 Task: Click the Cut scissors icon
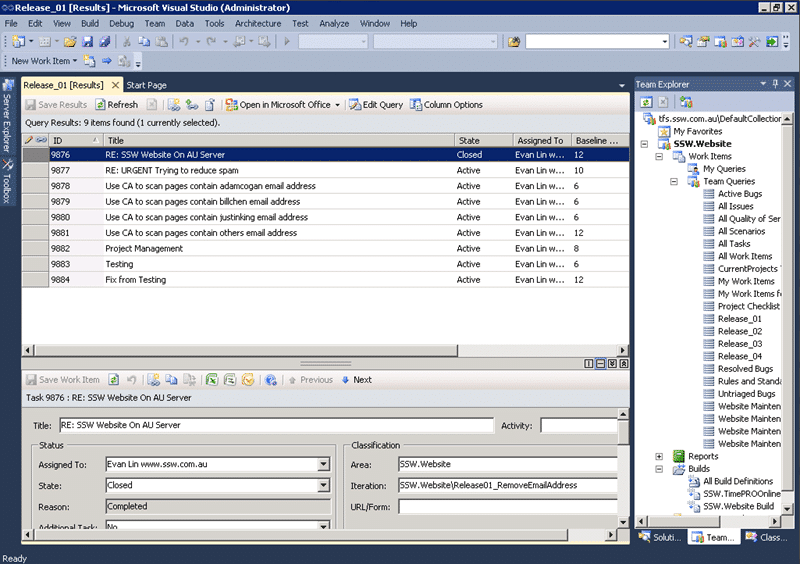(127, 41)
